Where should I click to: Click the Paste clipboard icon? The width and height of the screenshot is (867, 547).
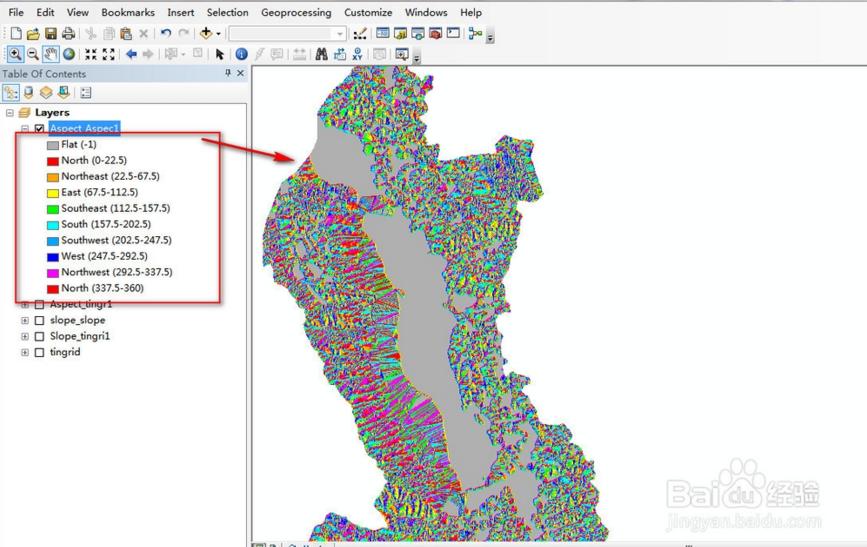(126, 34)
